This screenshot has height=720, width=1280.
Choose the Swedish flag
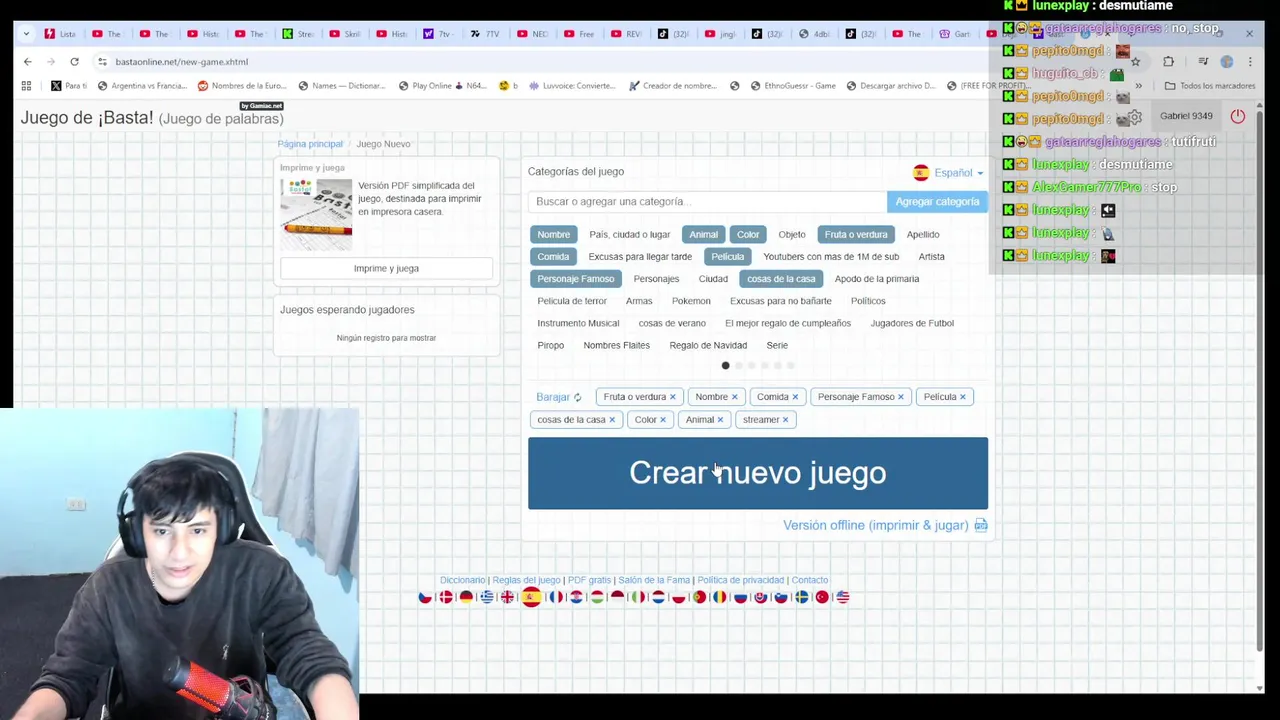pyautogui.click(x=801, y=597)
